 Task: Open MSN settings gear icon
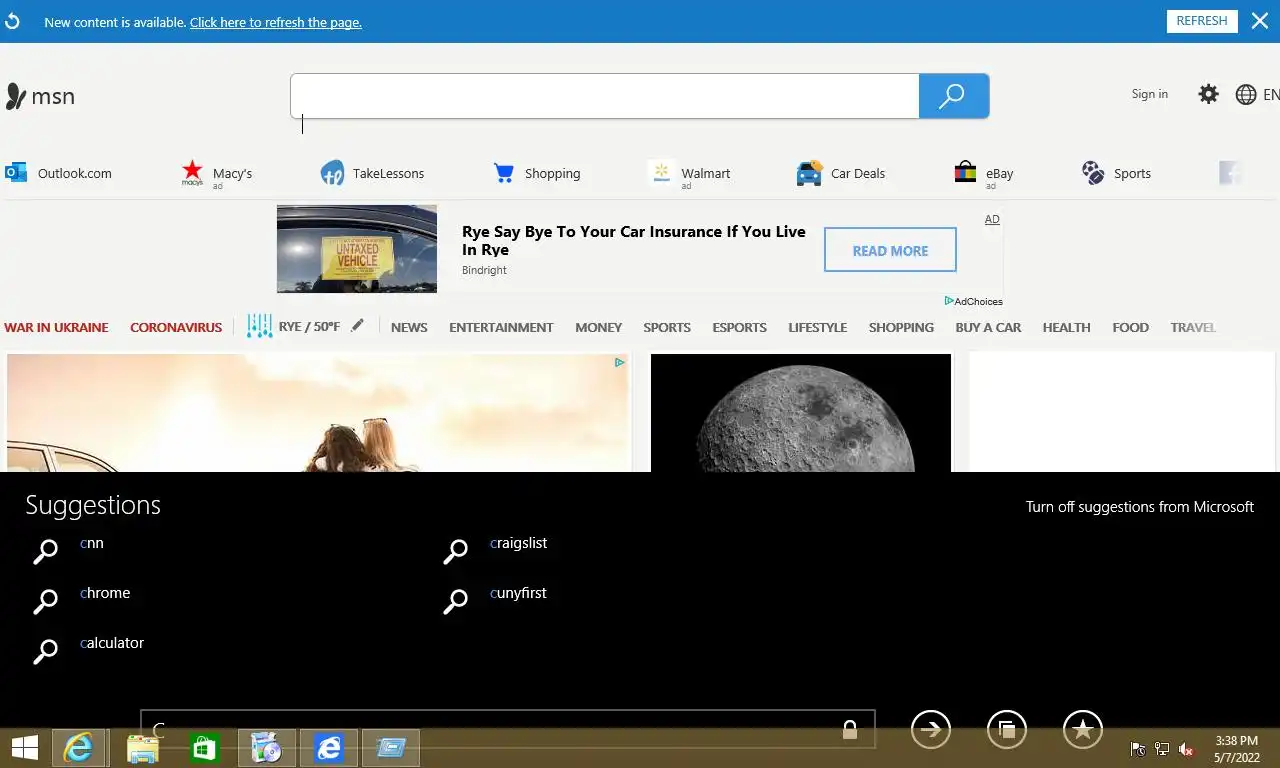pyautogui.click(x=1208, y=94)
